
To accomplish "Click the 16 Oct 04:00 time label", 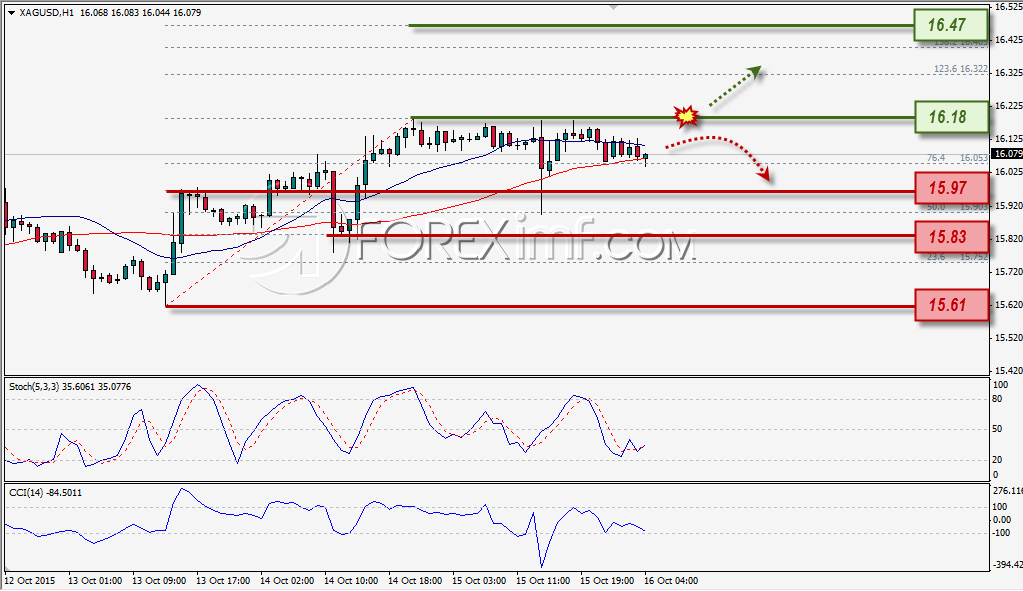I will pyautogui.click(x=671, y=581).
